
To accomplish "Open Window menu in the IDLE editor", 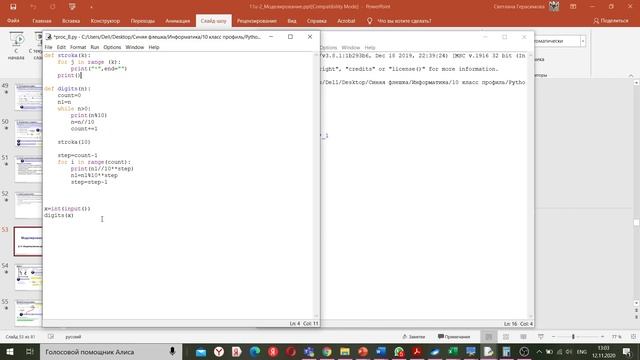I will [135, 47].
